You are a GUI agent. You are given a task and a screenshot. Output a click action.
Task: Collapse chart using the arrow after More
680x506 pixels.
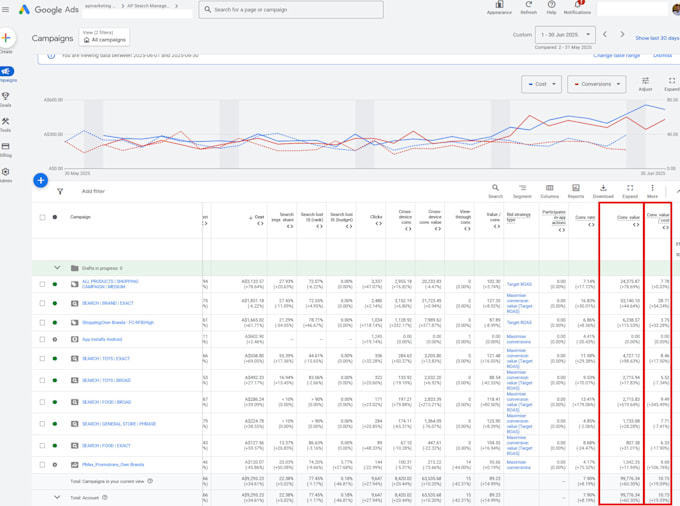677,191
